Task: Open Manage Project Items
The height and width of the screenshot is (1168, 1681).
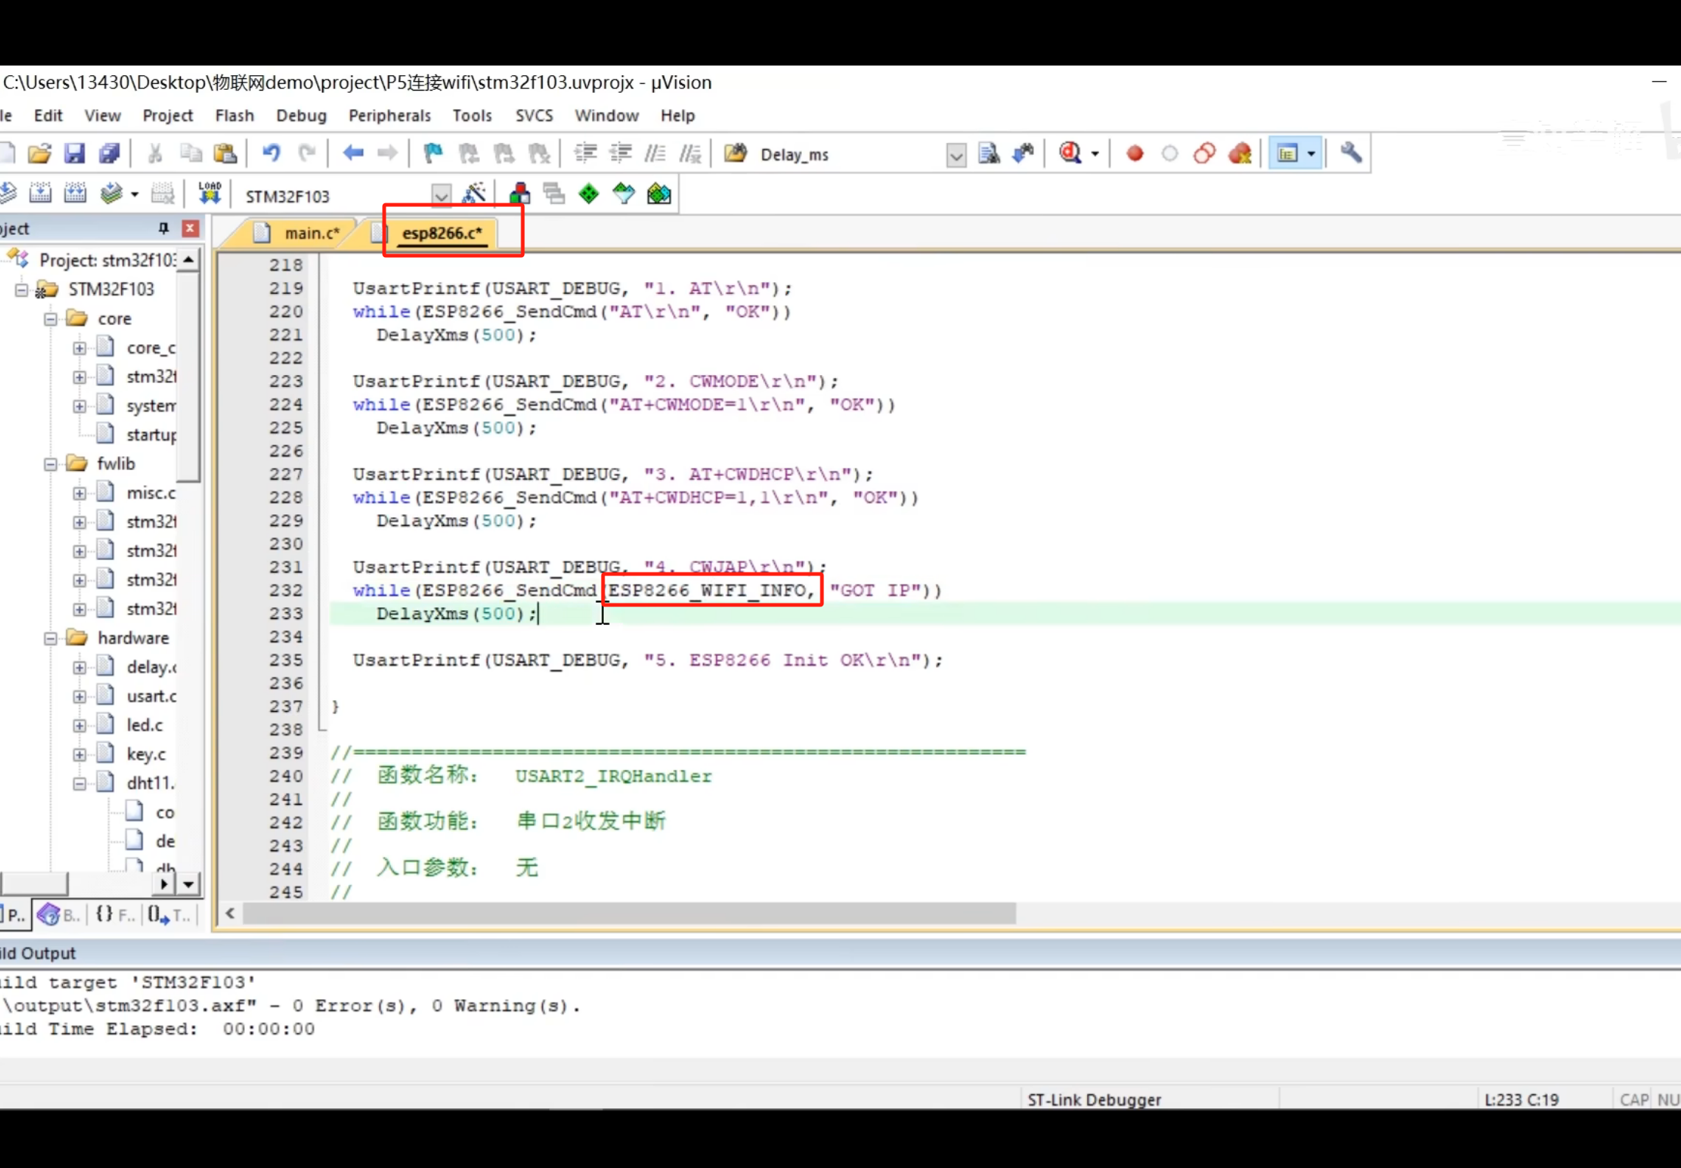Action: (519, 194)
